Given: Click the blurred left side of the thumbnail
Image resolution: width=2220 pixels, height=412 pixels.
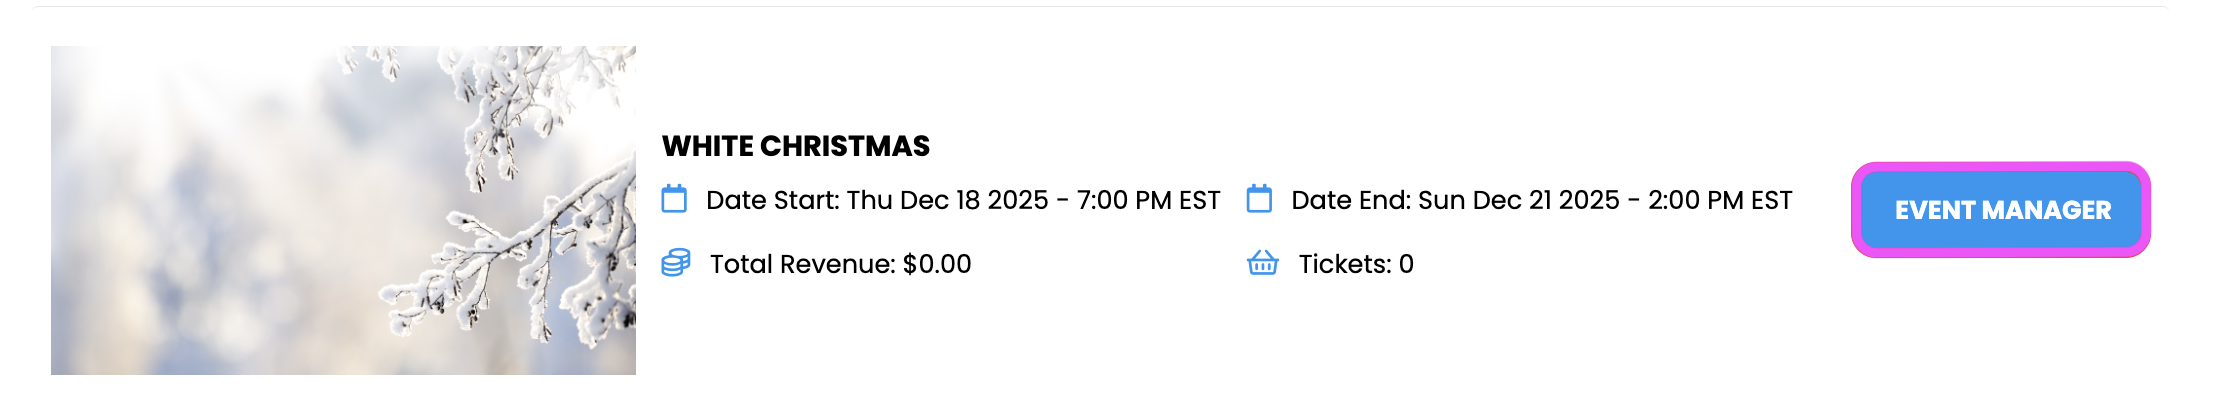Looking at the screenshot, I should tap(180, 210).
